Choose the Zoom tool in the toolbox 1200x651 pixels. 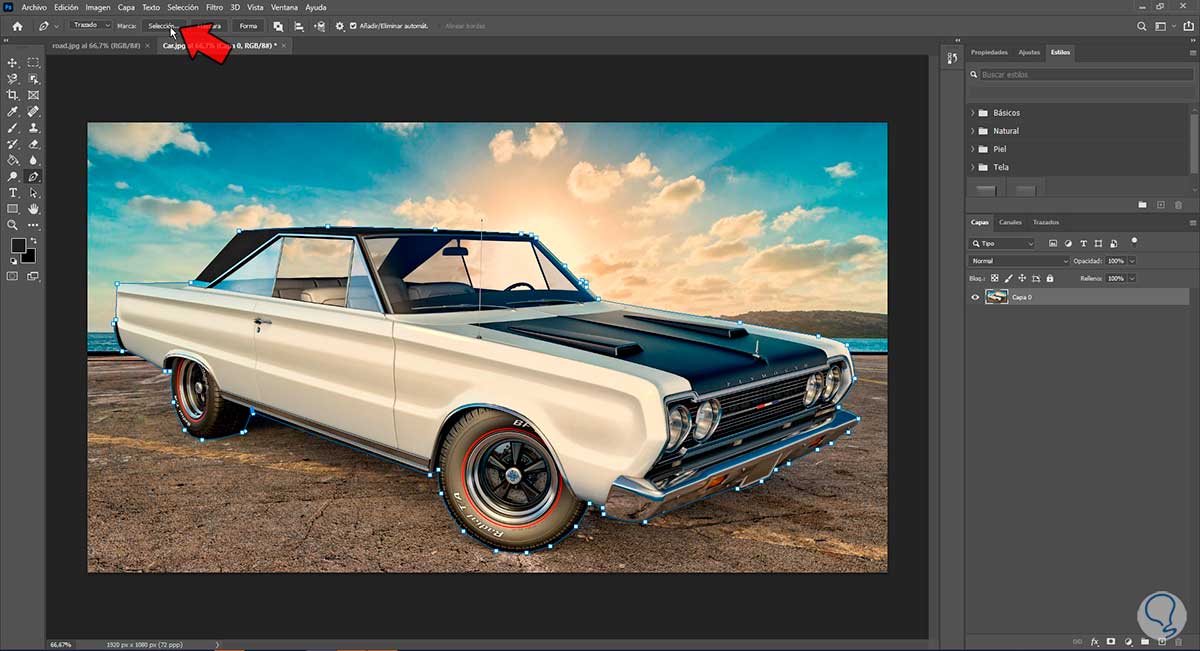click(13, 225)
